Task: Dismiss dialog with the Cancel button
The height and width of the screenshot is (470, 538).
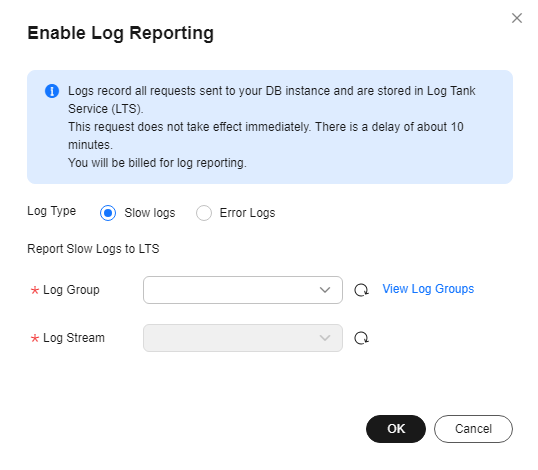Action: [x=473, y=429]
